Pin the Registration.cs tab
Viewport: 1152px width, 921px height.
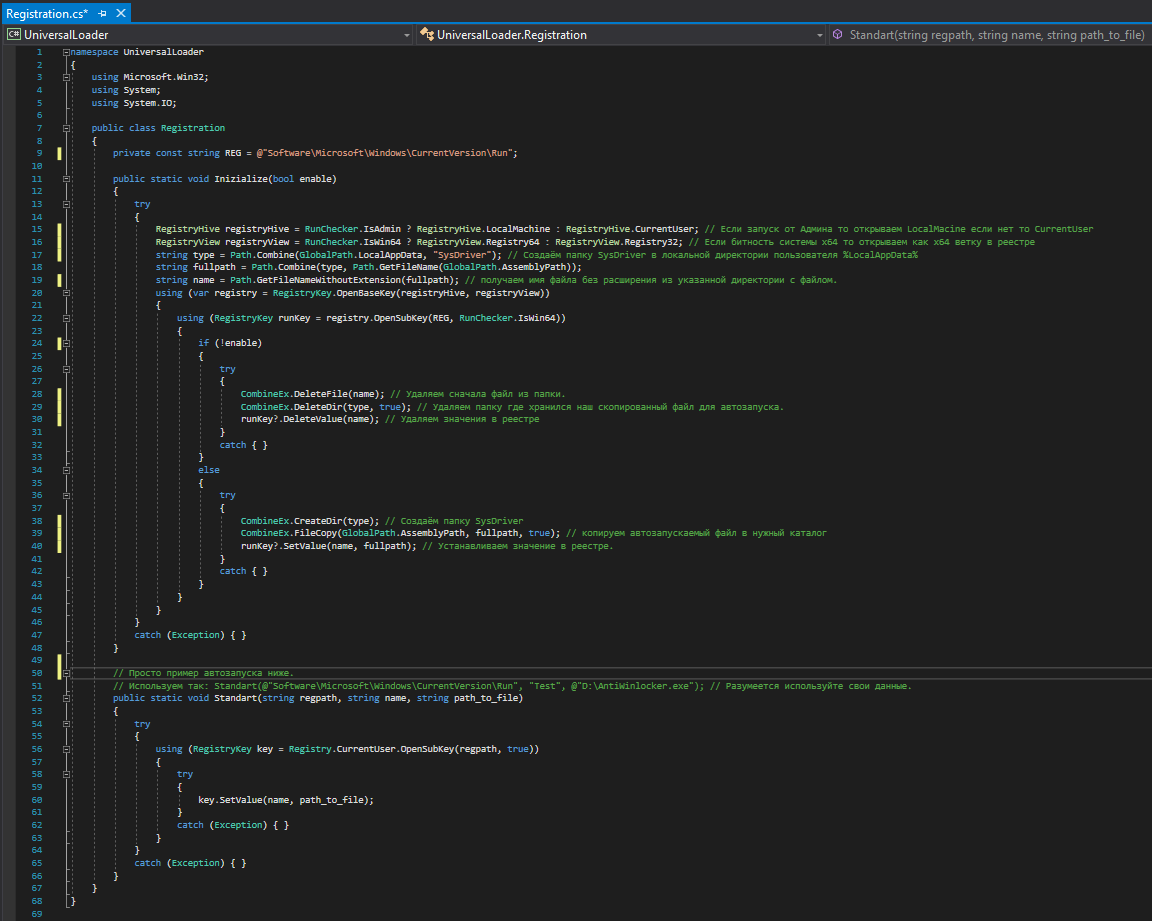103,13
